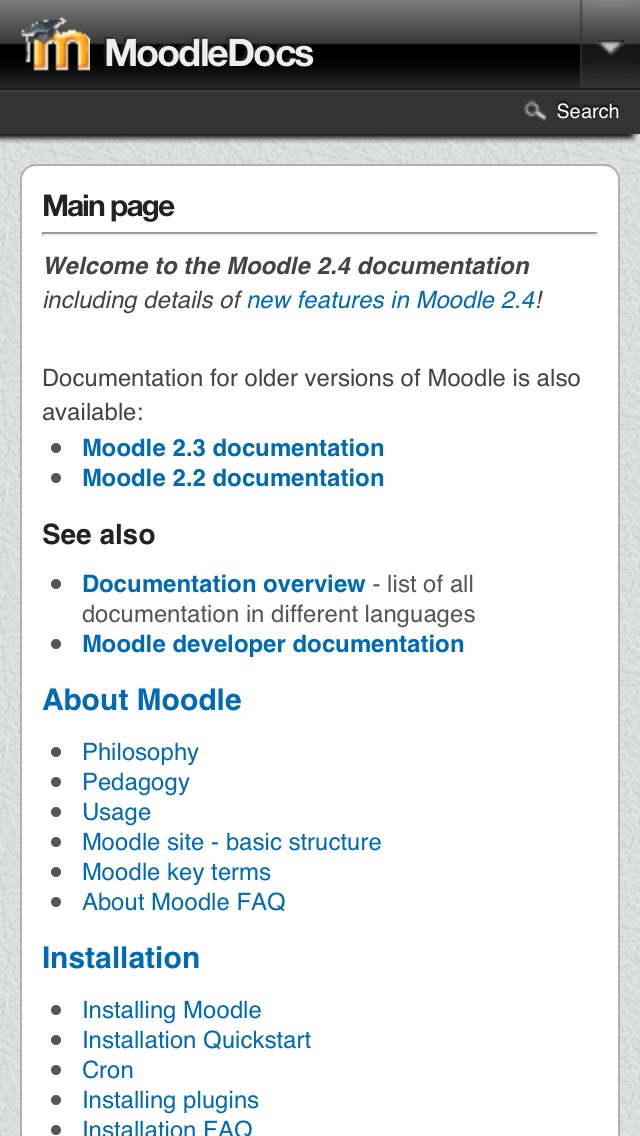Click the search magnifier icon
640x1136 pixels.
pyautogui.click(x=535, y=111)
